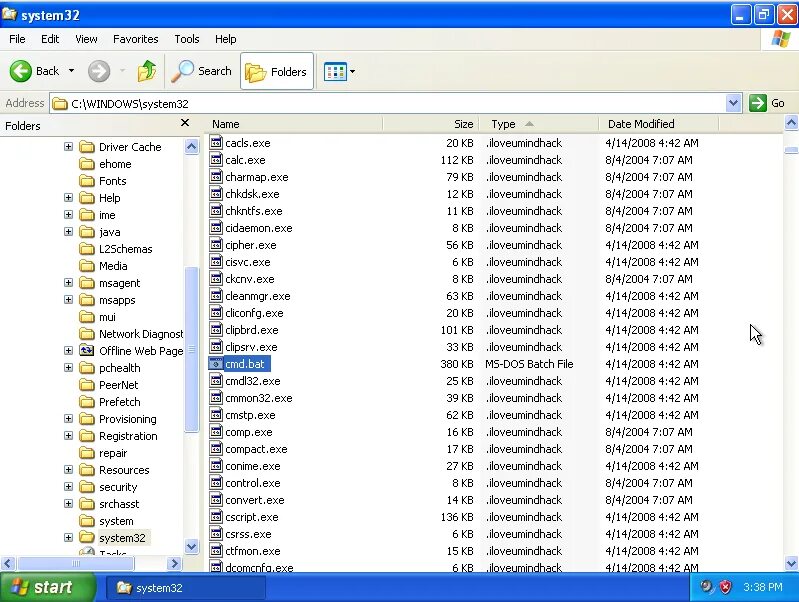Click the Fonts folder icon in tree
799x602 pixels.
click(87, 181)
